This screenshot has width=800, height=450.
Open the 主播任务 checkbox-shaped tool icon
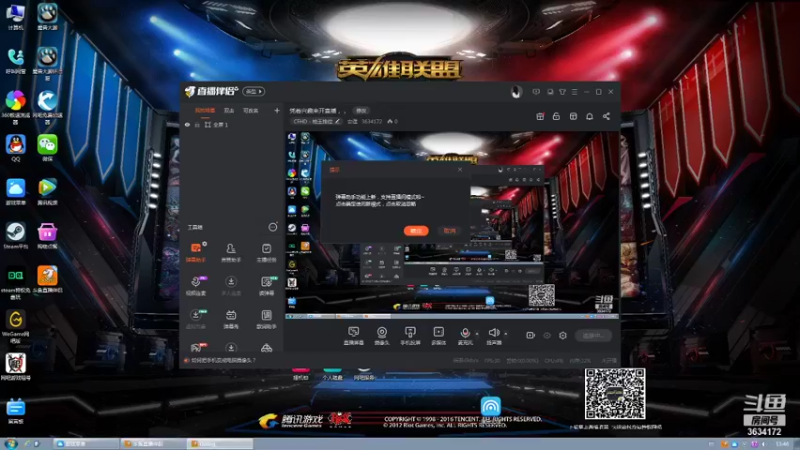tap(266, 252)
